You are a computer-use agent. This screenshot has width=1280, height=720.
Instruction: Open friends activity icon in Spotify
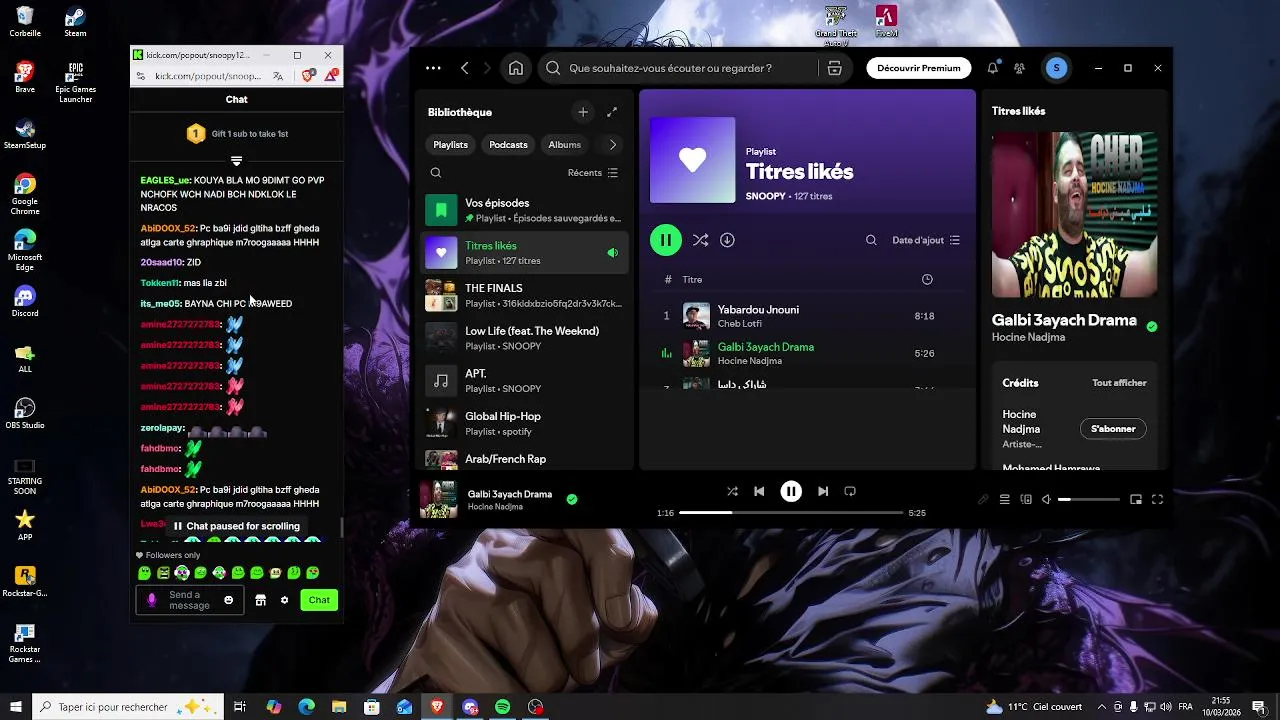[x=1019, y=68]
